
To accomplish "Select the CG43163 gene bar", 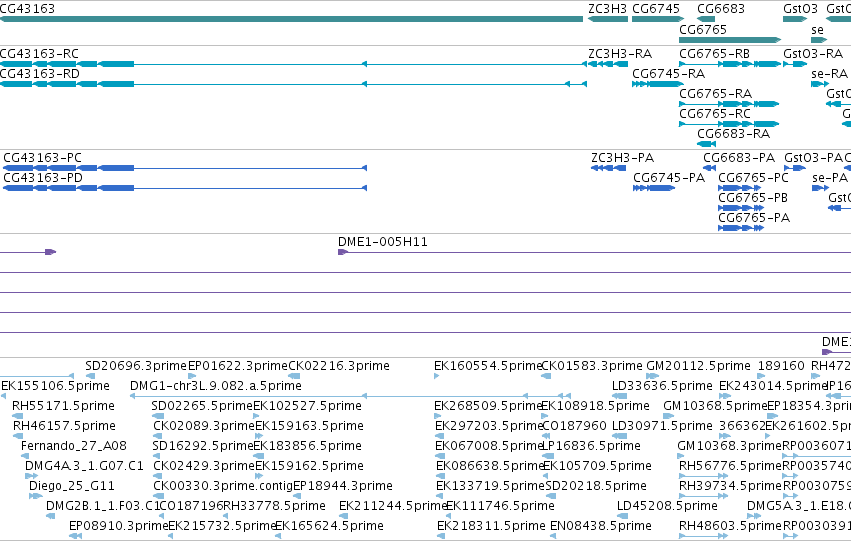I will click(x=291, y=19).
